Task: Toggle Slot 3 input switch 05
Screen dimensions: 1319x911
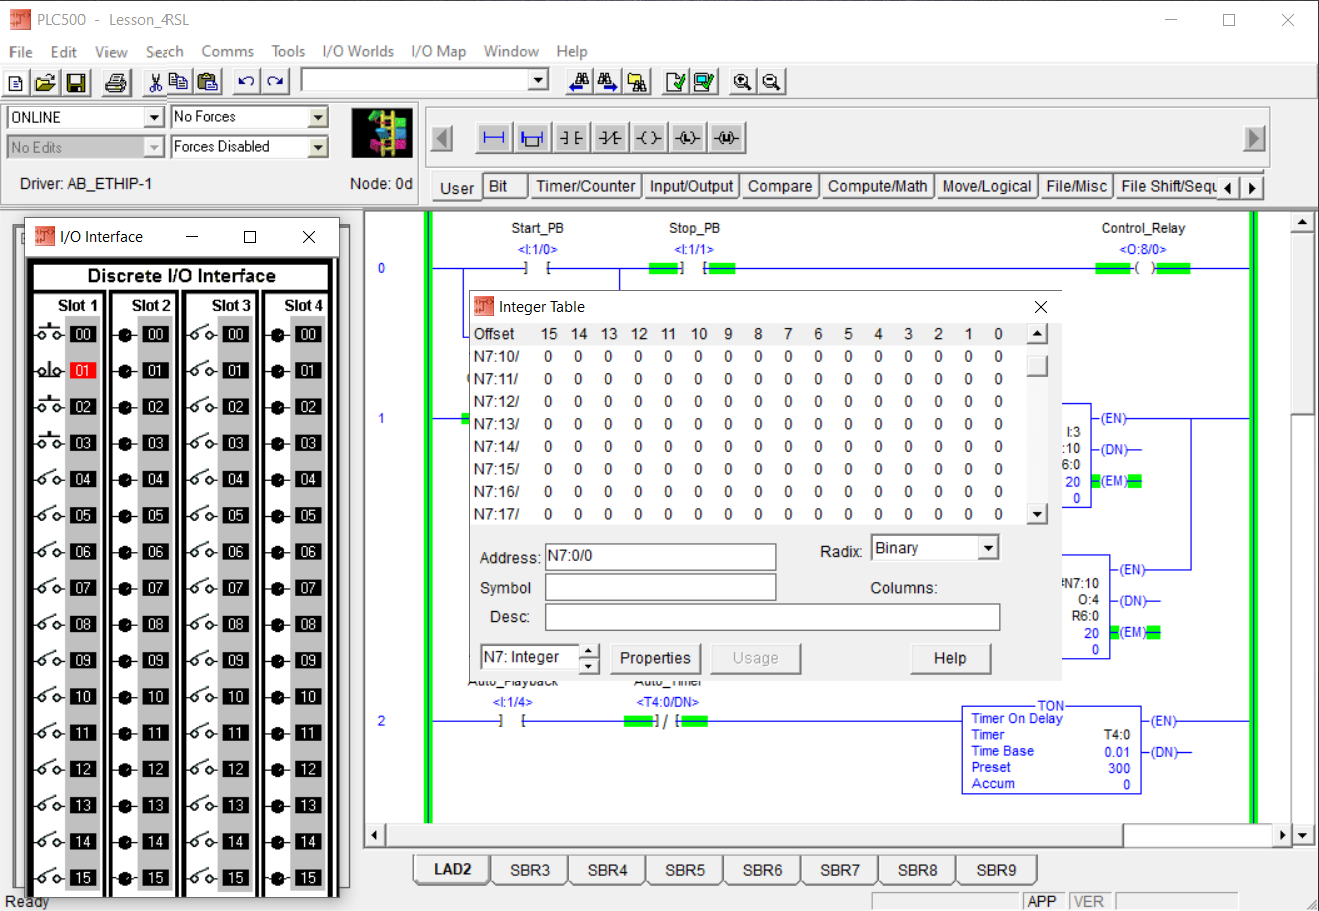Action: coord(203,515)
